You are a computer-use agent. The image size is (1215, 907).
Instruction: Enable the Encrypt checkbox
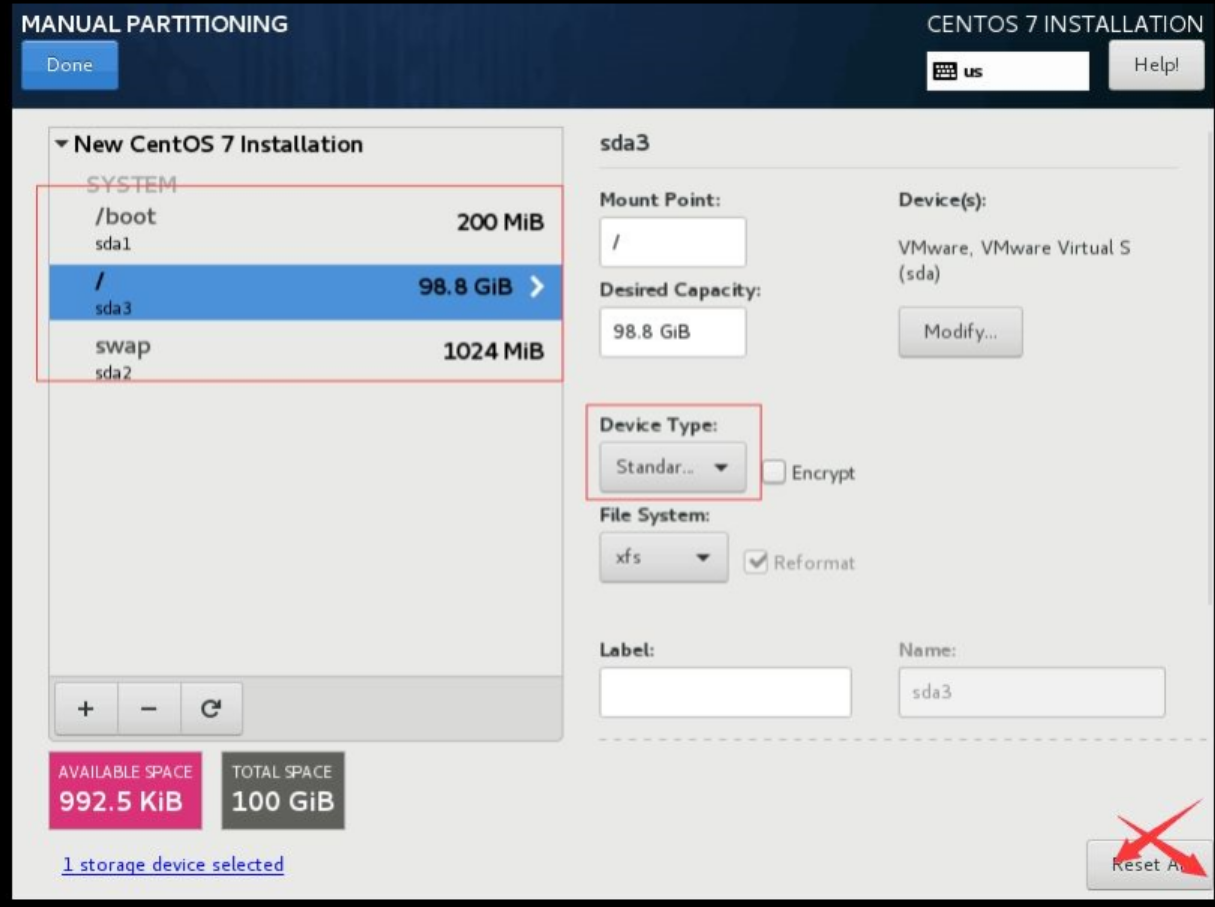774,472
